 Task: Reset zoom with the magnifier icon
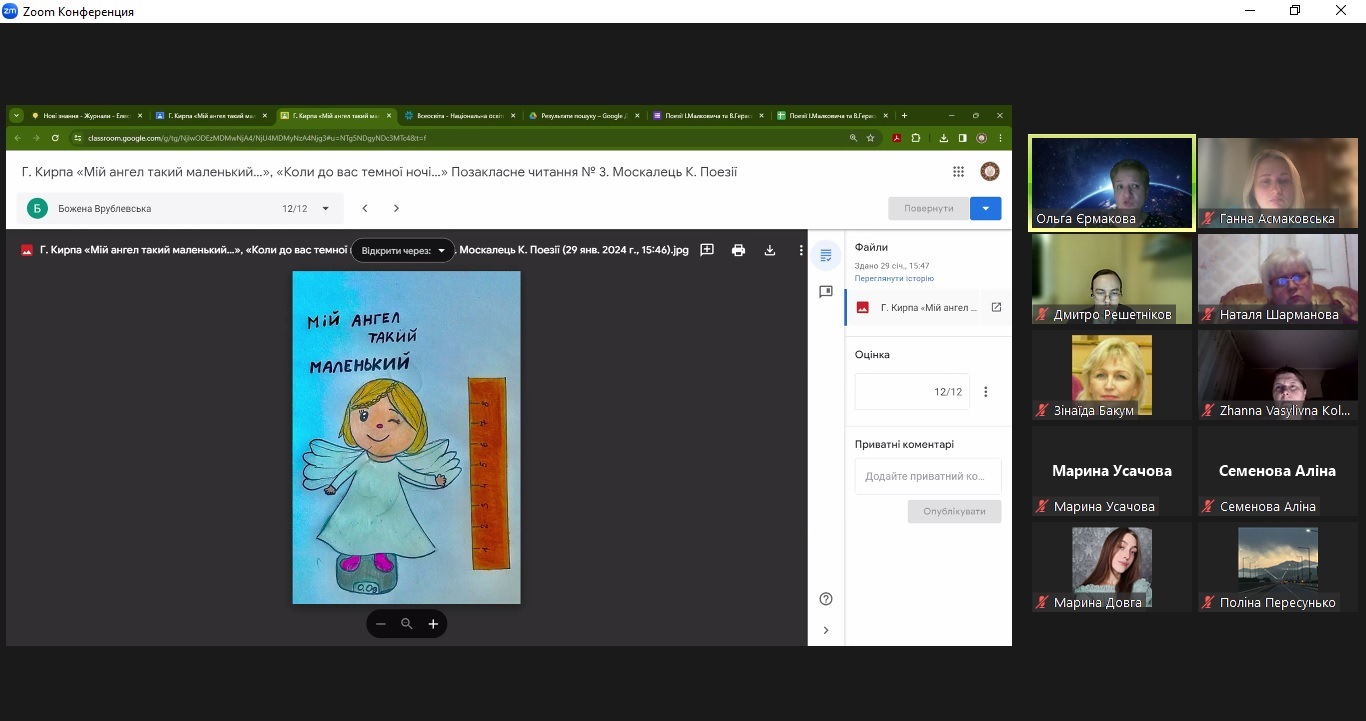click(407, 624)
